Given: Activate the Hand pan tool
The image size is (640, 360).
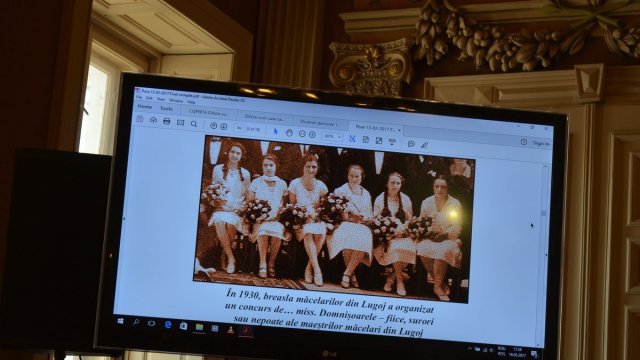Looking at the screenshot, I should (x=289, y=133).
